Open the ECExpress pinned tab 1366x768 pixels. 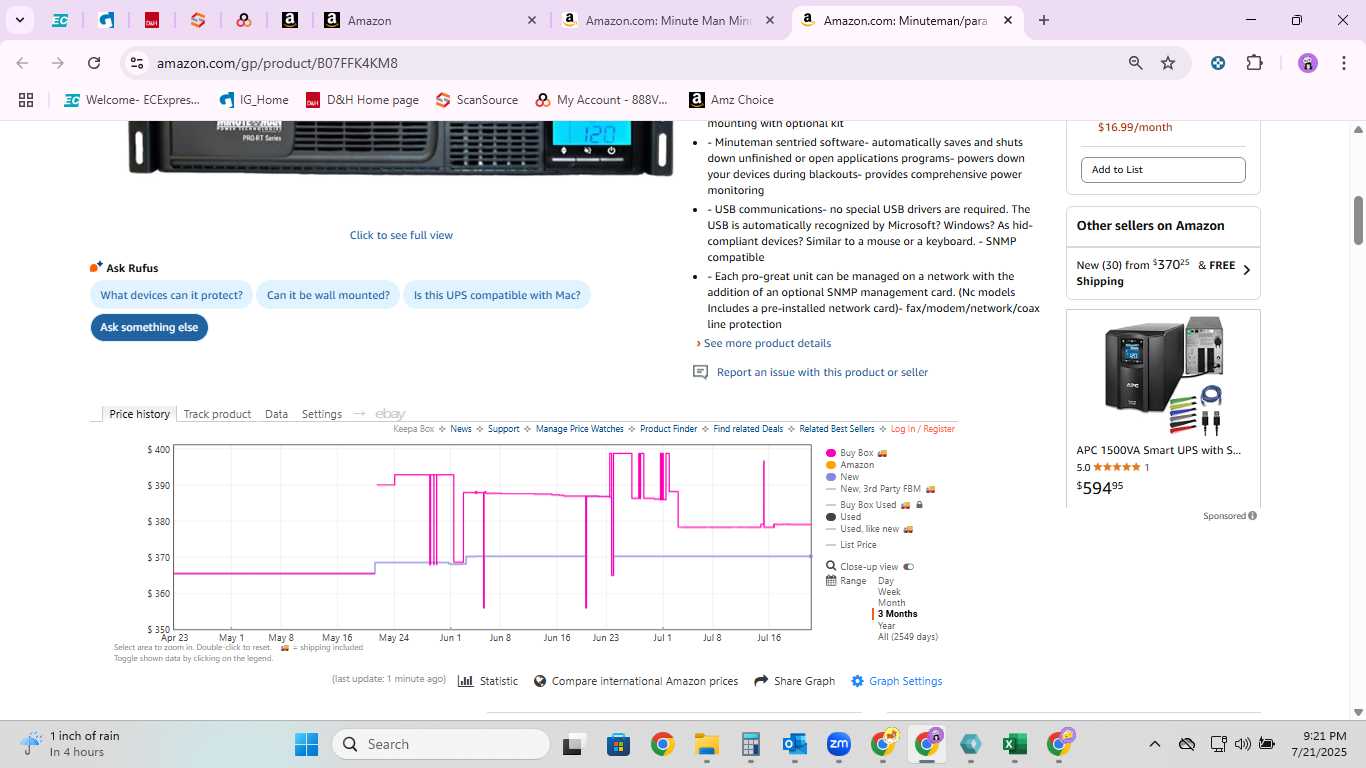click(x=60, y=20)
